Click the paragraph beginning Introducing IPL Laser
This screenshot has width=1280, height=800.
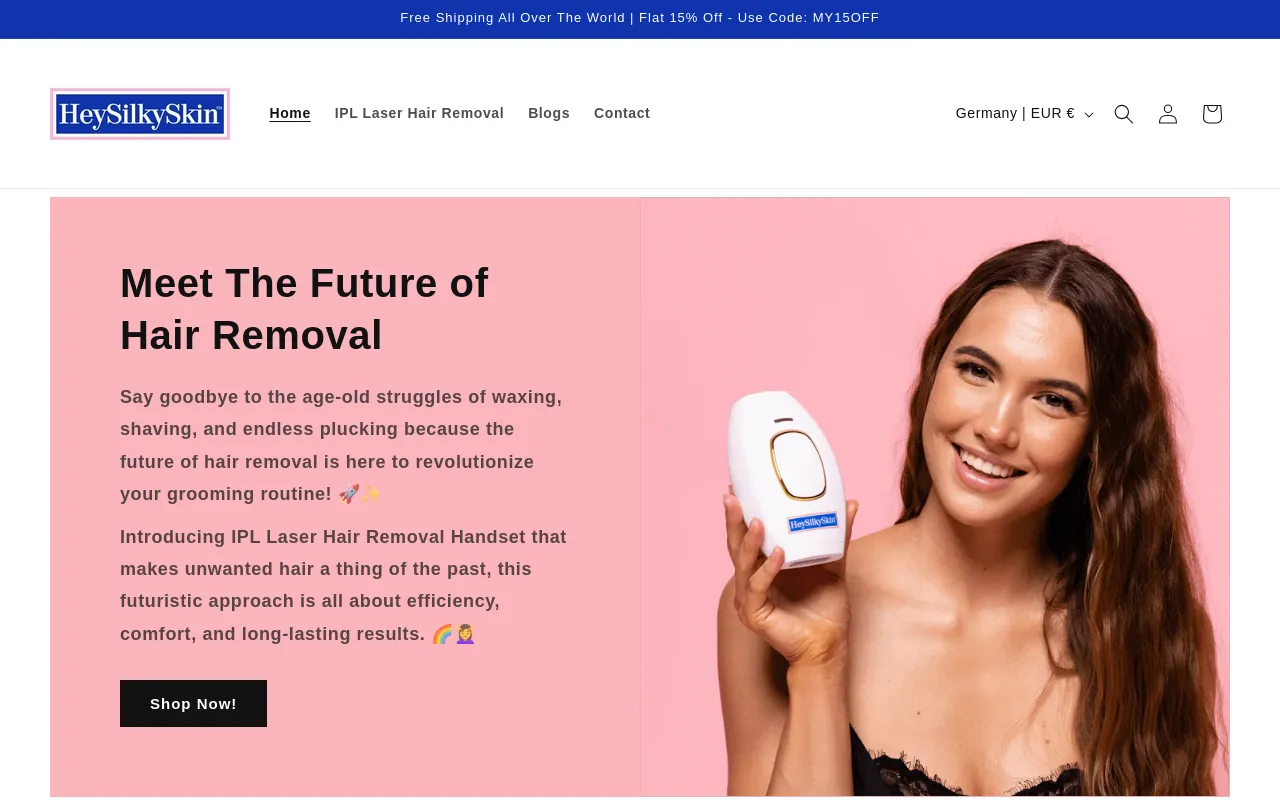(x=343, y=585)
